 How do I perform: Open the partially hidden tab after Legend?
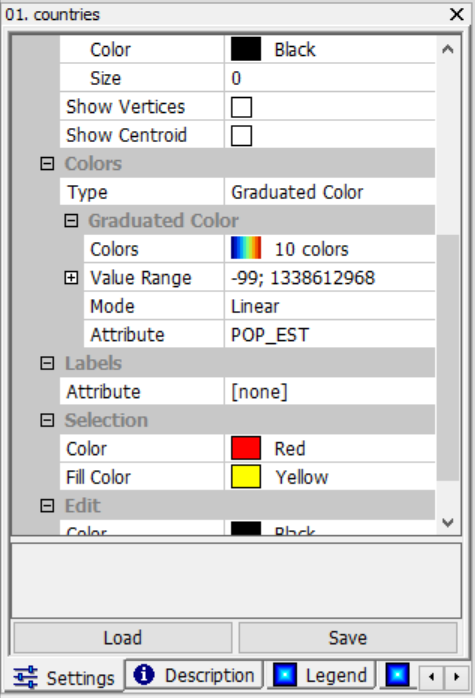[398, 675]
